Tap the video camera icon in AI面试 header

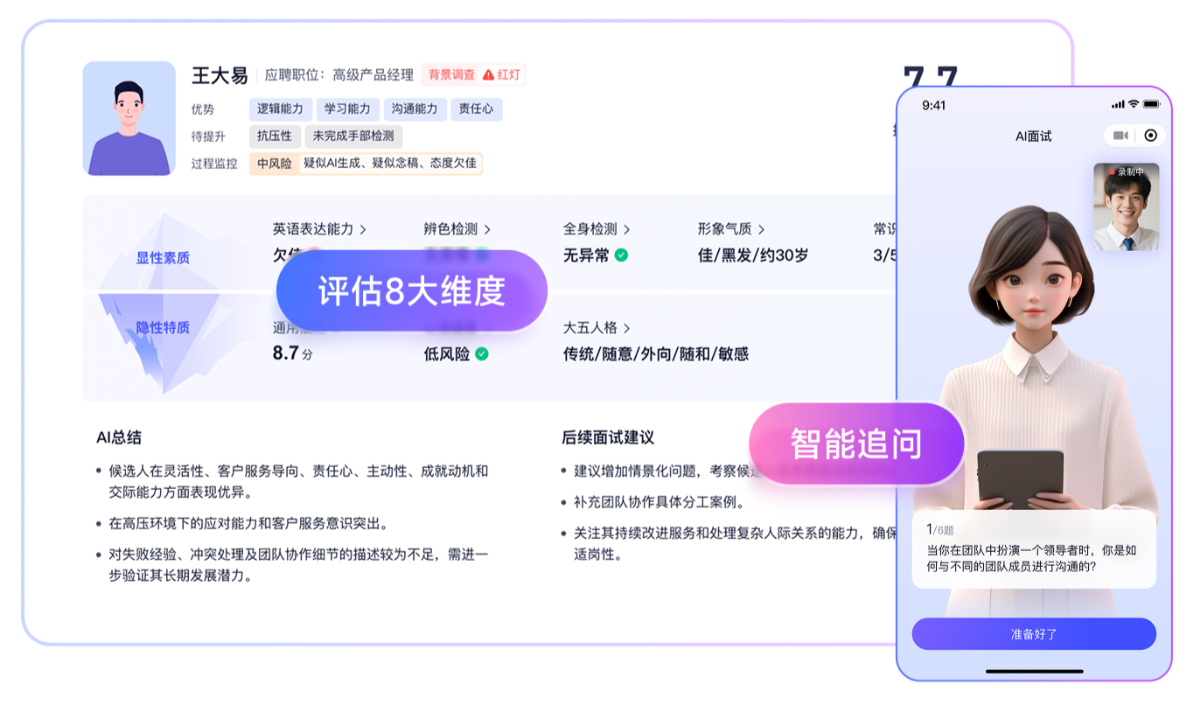tap(1121, 135)
